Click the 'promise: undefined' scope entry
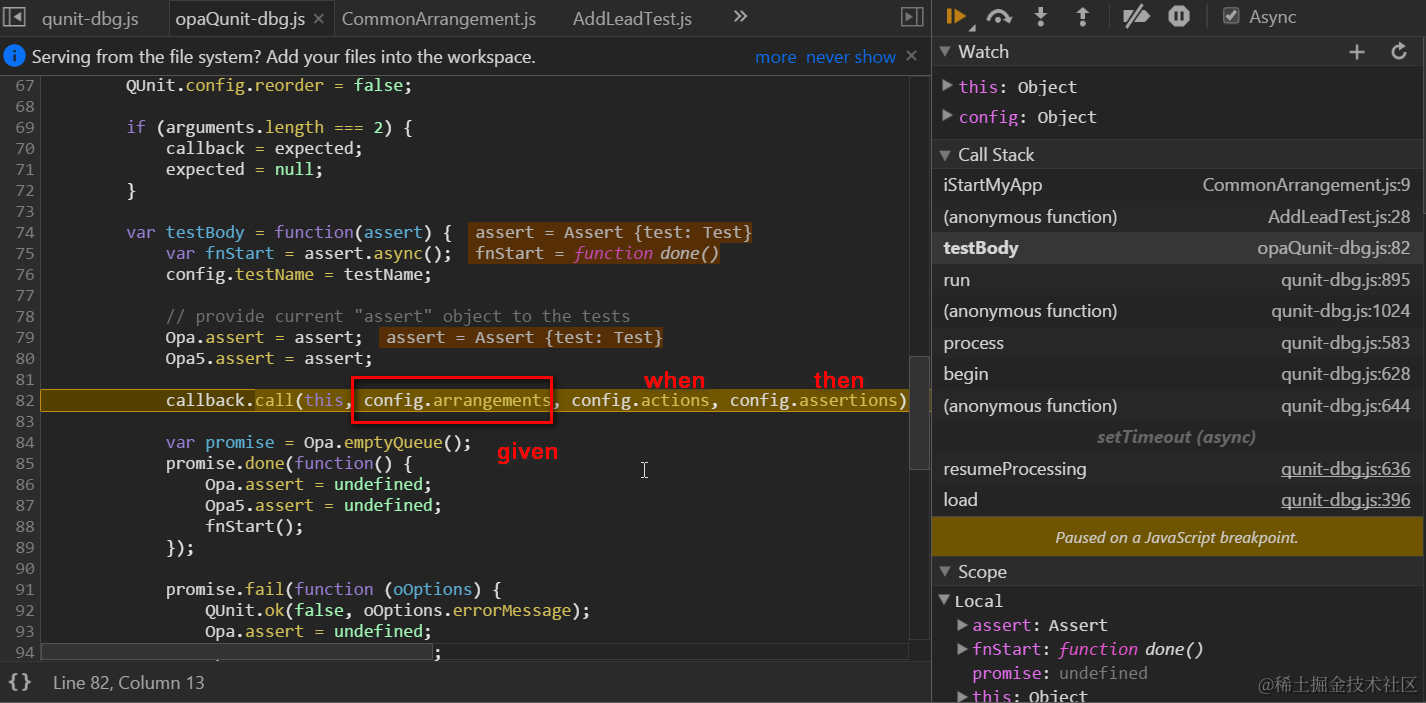This screenshot has width=1426, height=703. (x=1059, y=673)
